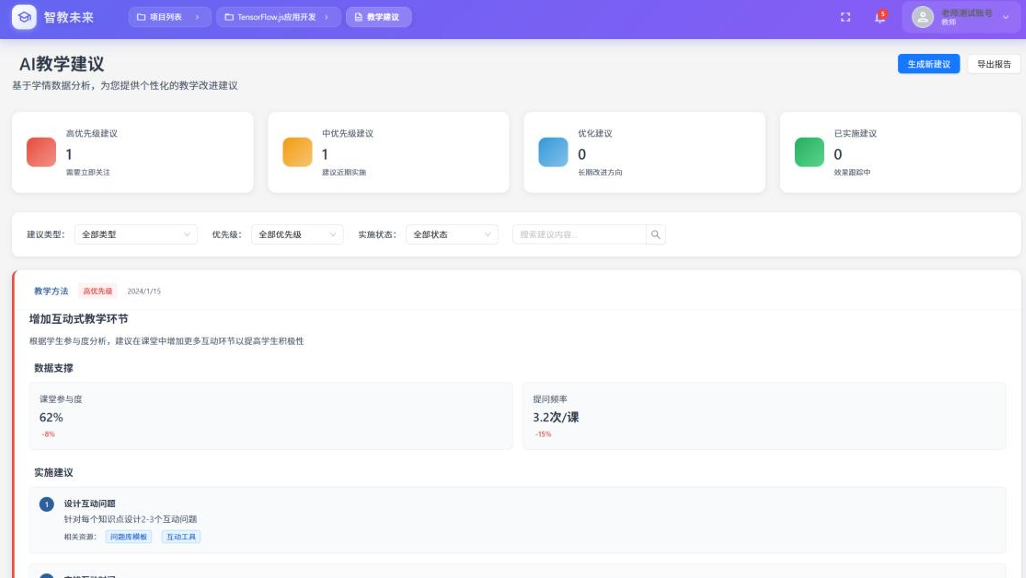Click the 导出报告 button
Screen dimensions: 1026x578
point(993,64)
